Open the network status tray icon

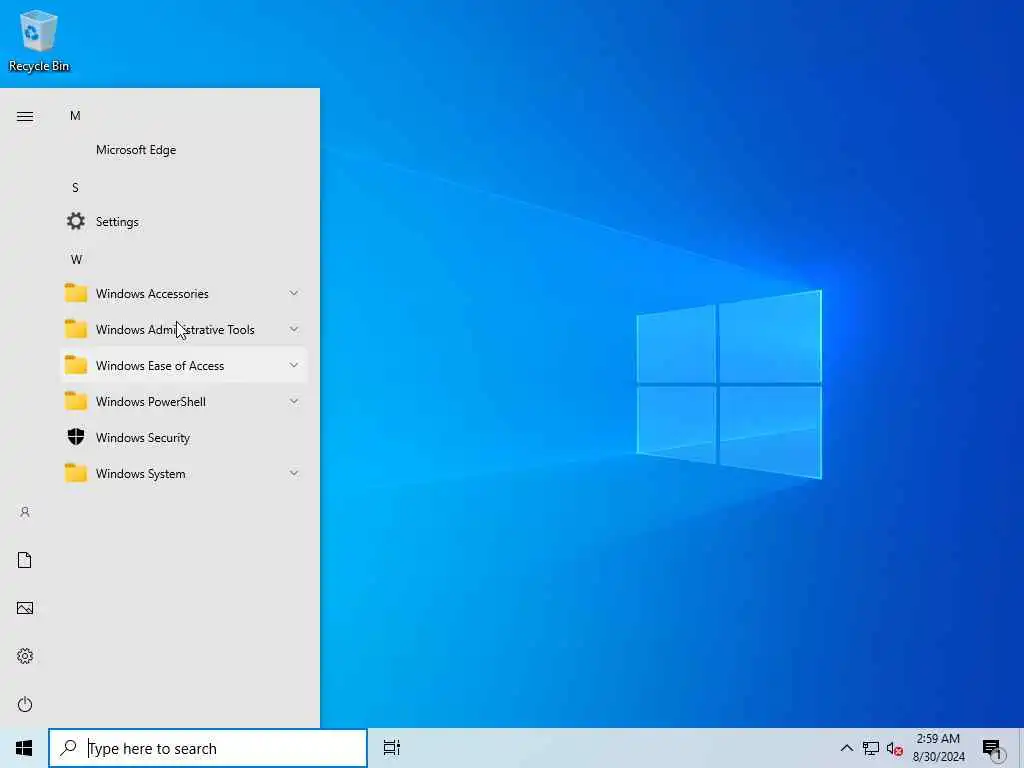871,748
